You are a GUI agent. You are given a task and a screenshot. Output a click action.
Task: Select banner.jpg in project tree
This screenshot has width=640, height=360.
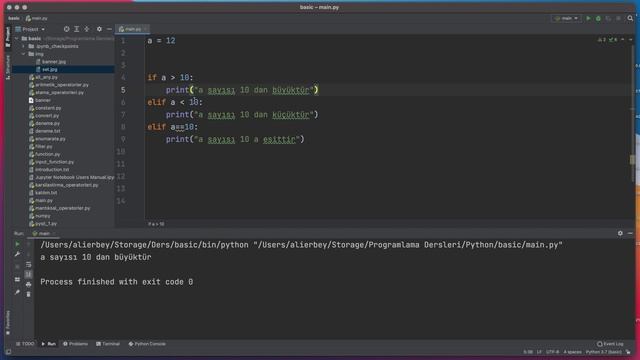coord(53,62)
